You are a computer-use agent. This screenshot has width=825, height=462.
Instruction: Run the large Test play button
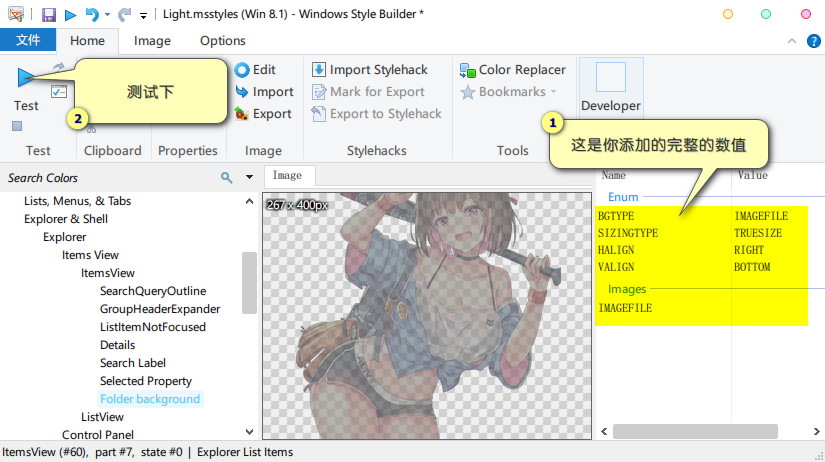point(25,77)
